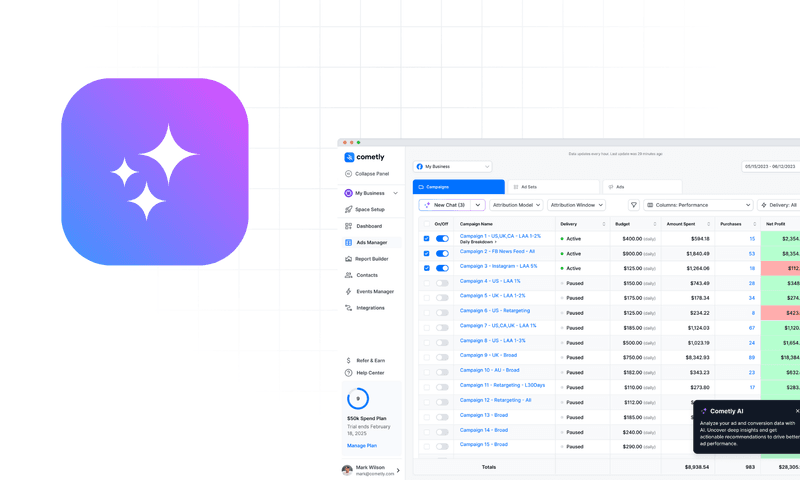The height and width of the screenshot is (480, 800).
Task: Enable the Campaign 9 toggle switch
Action: [442, 358]
